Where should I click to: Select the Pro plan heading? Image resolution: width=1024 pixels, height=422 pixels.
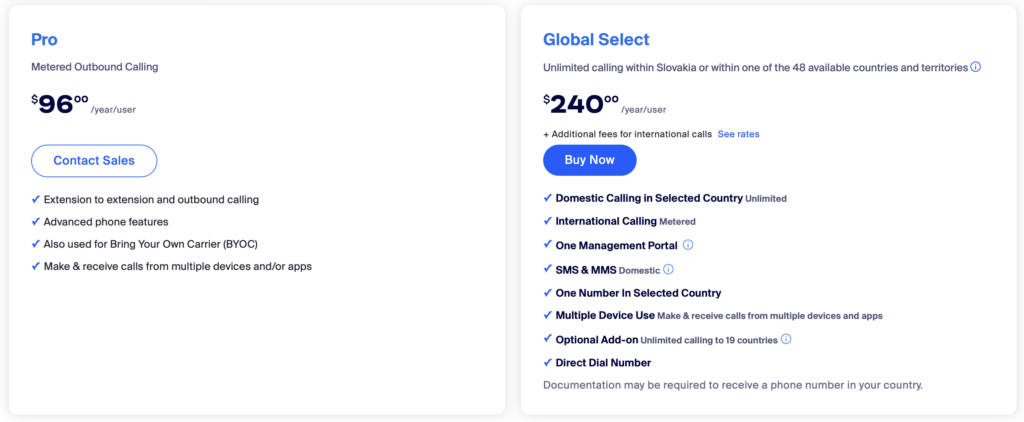coord(44,40)
